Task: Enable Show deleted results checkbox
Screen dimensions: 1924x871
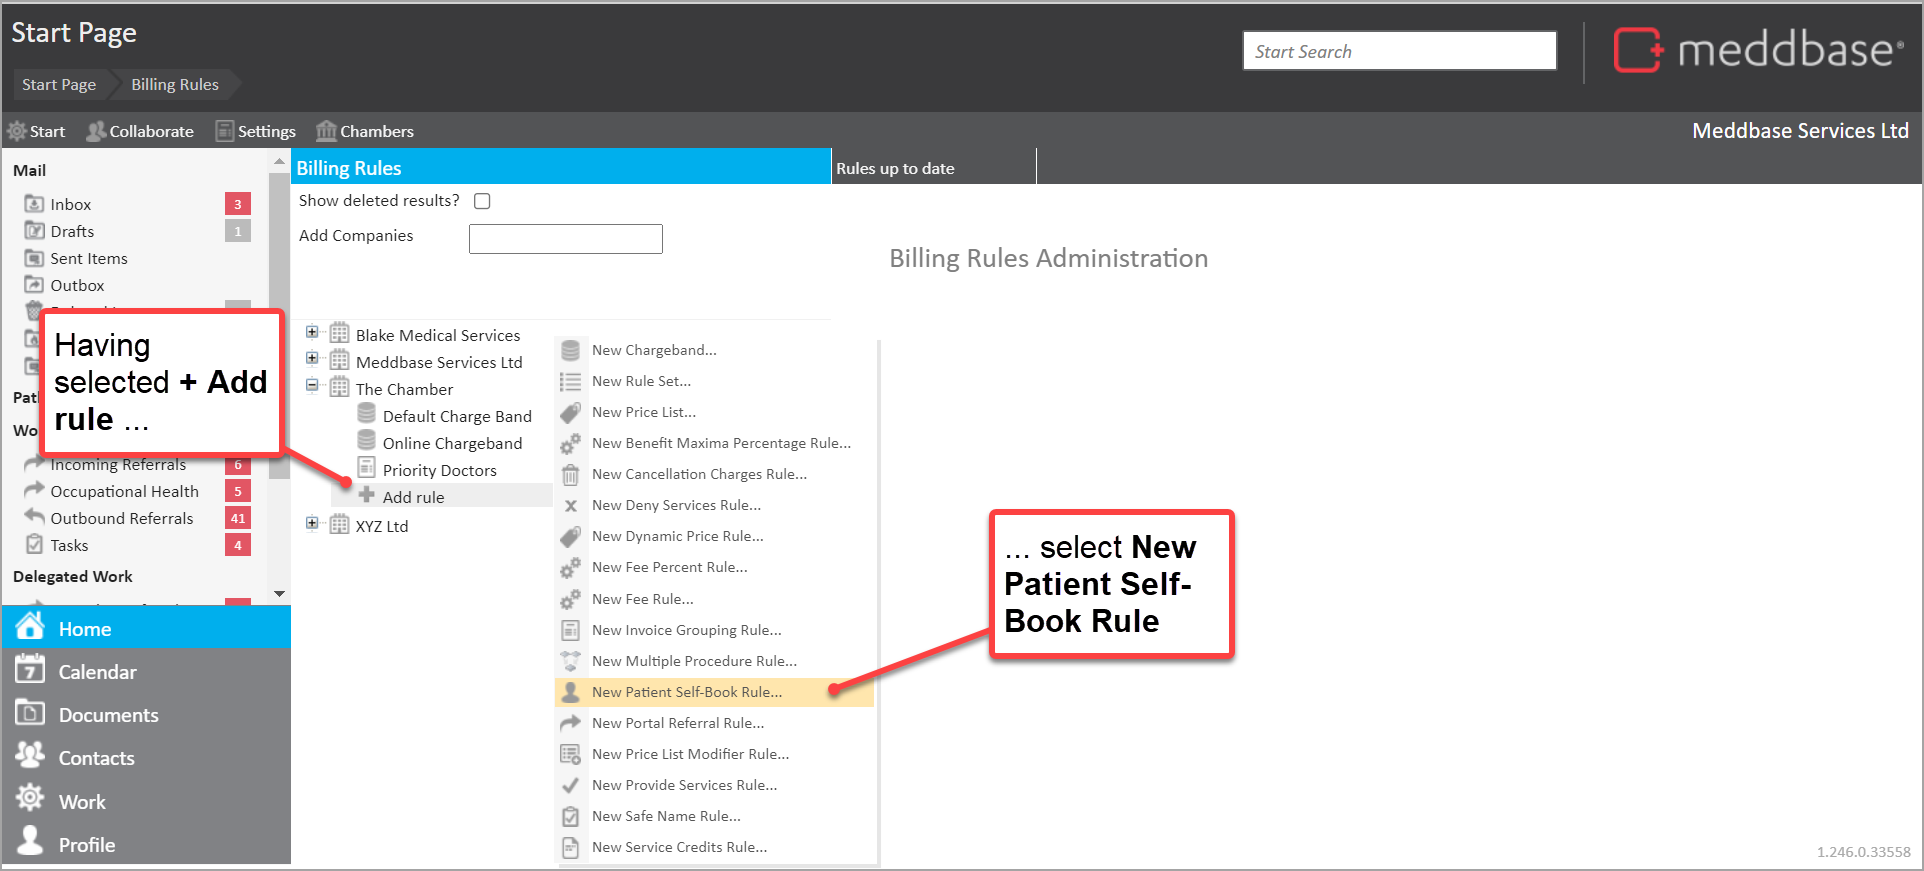Action: click(482, 201)
